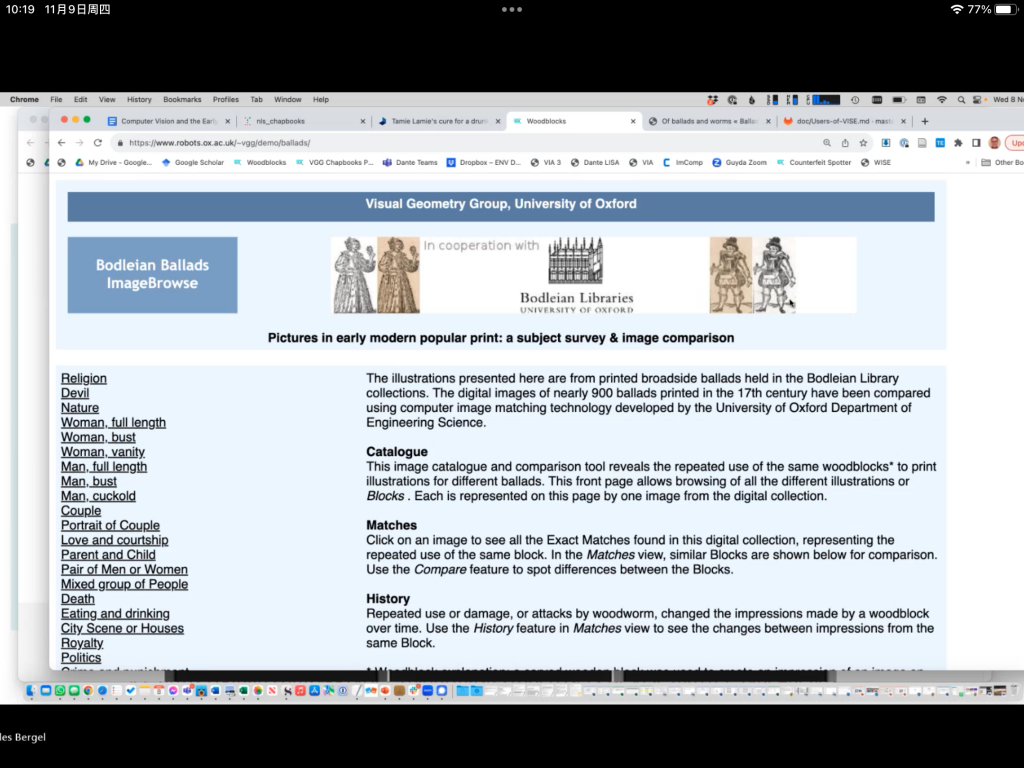The height and width of the screenshot is (768, 1024).
Task: Open the Devil category link
Action: 75,393
